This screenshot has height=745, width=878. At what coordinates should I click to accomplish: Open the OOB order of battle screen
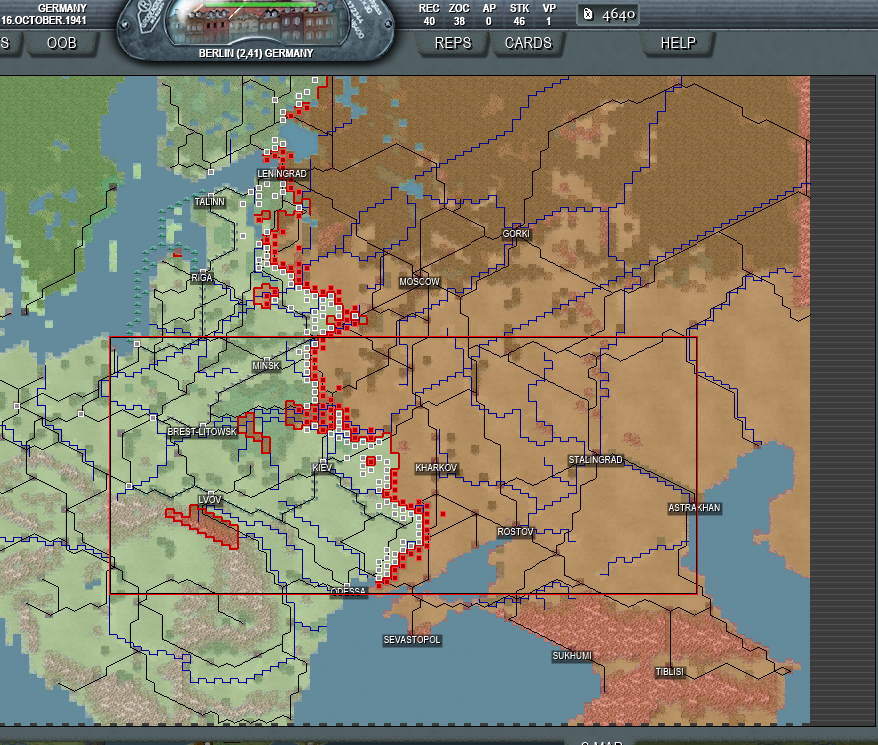[62, 43]
